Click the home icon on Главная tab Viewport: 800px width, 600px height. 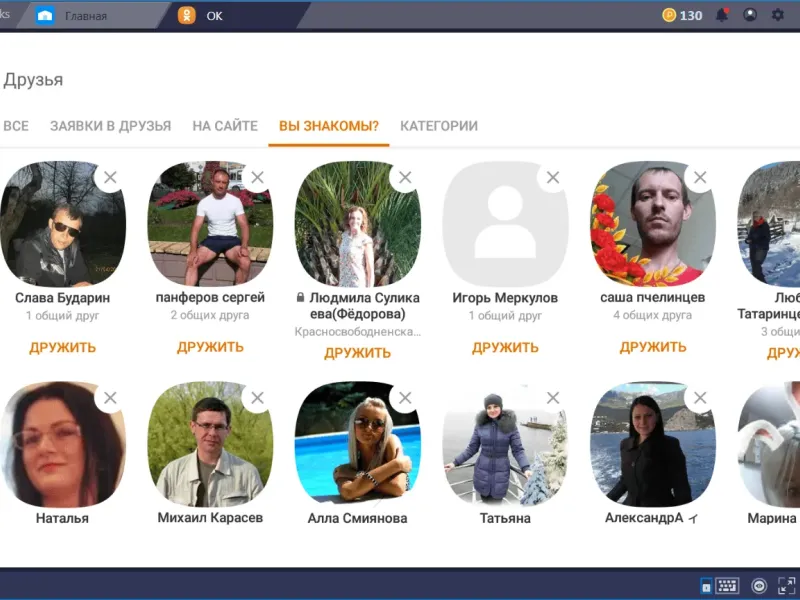coord(45,16)
